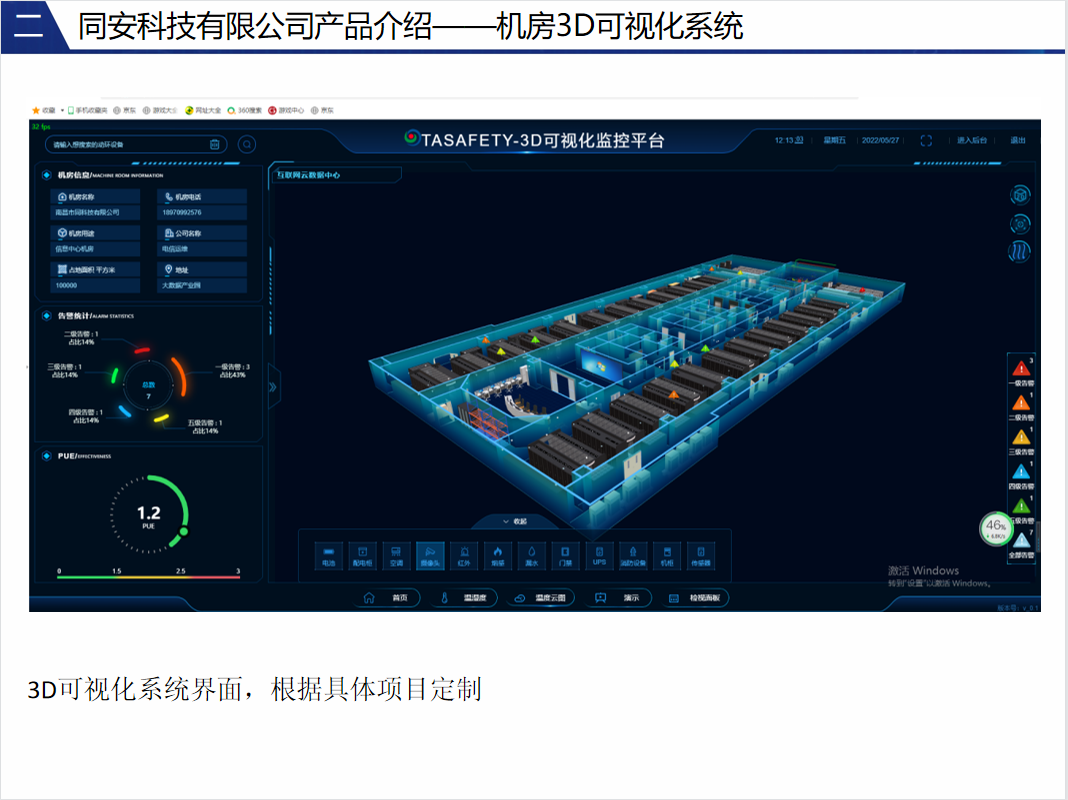Collapse left panel with double-arrow handle

pyautogui.click(x=272, y=387)
